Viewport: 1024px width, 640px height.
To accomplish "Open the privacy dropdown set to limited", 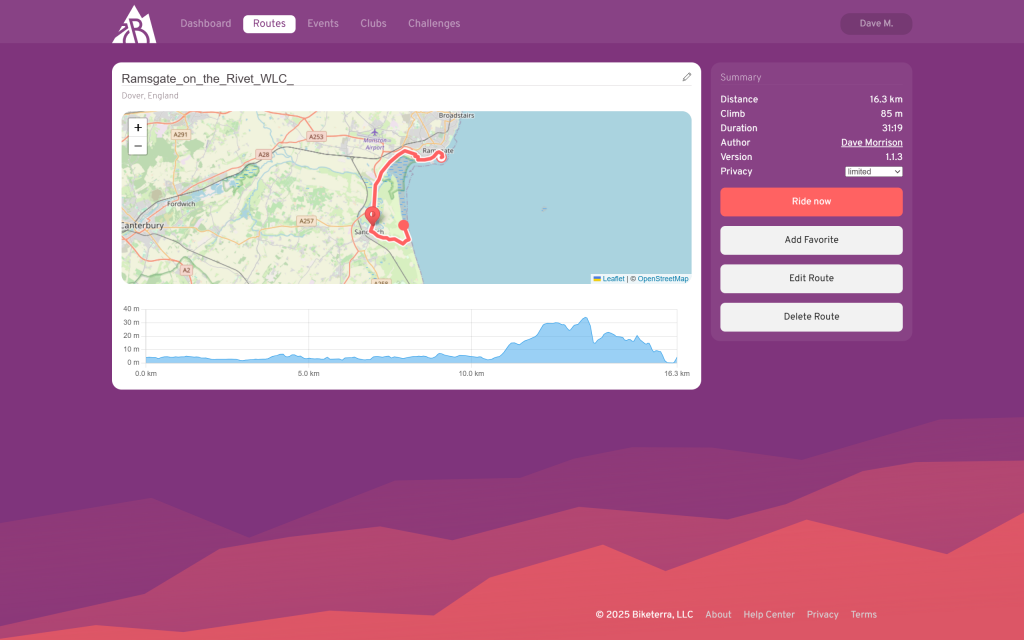I will coord(873,172).
